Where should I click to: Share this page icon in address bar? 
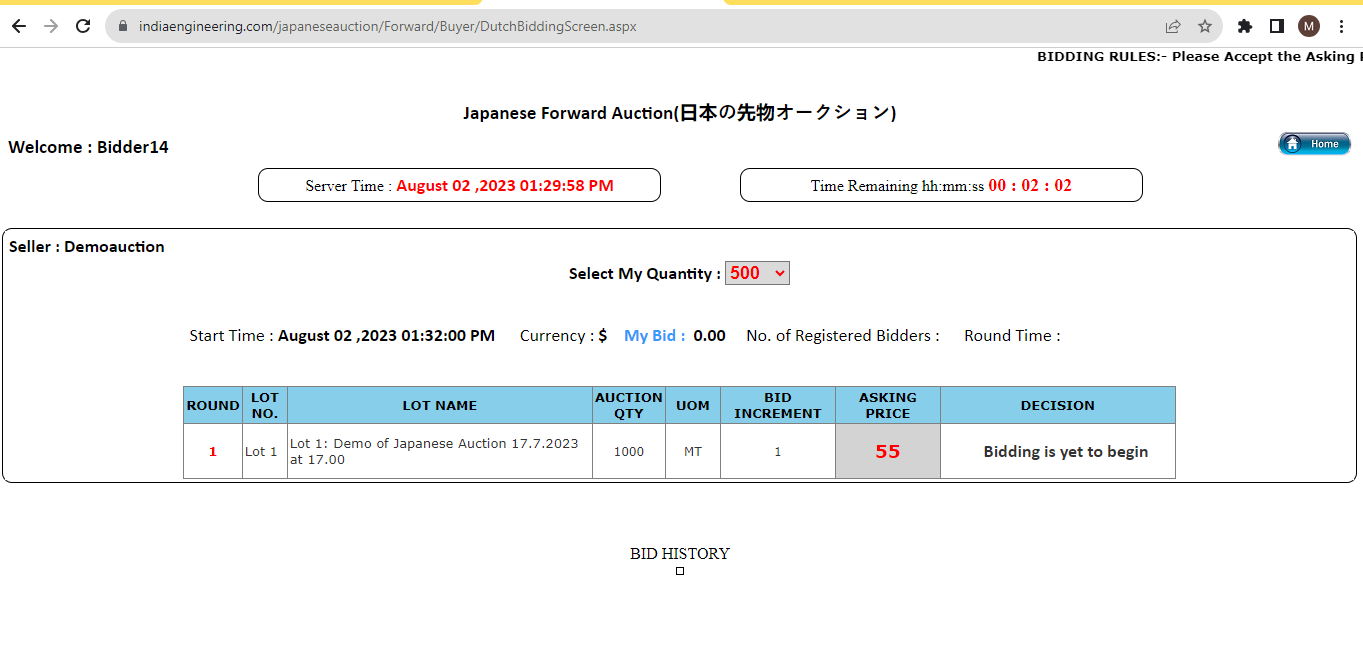point(1173,26)
